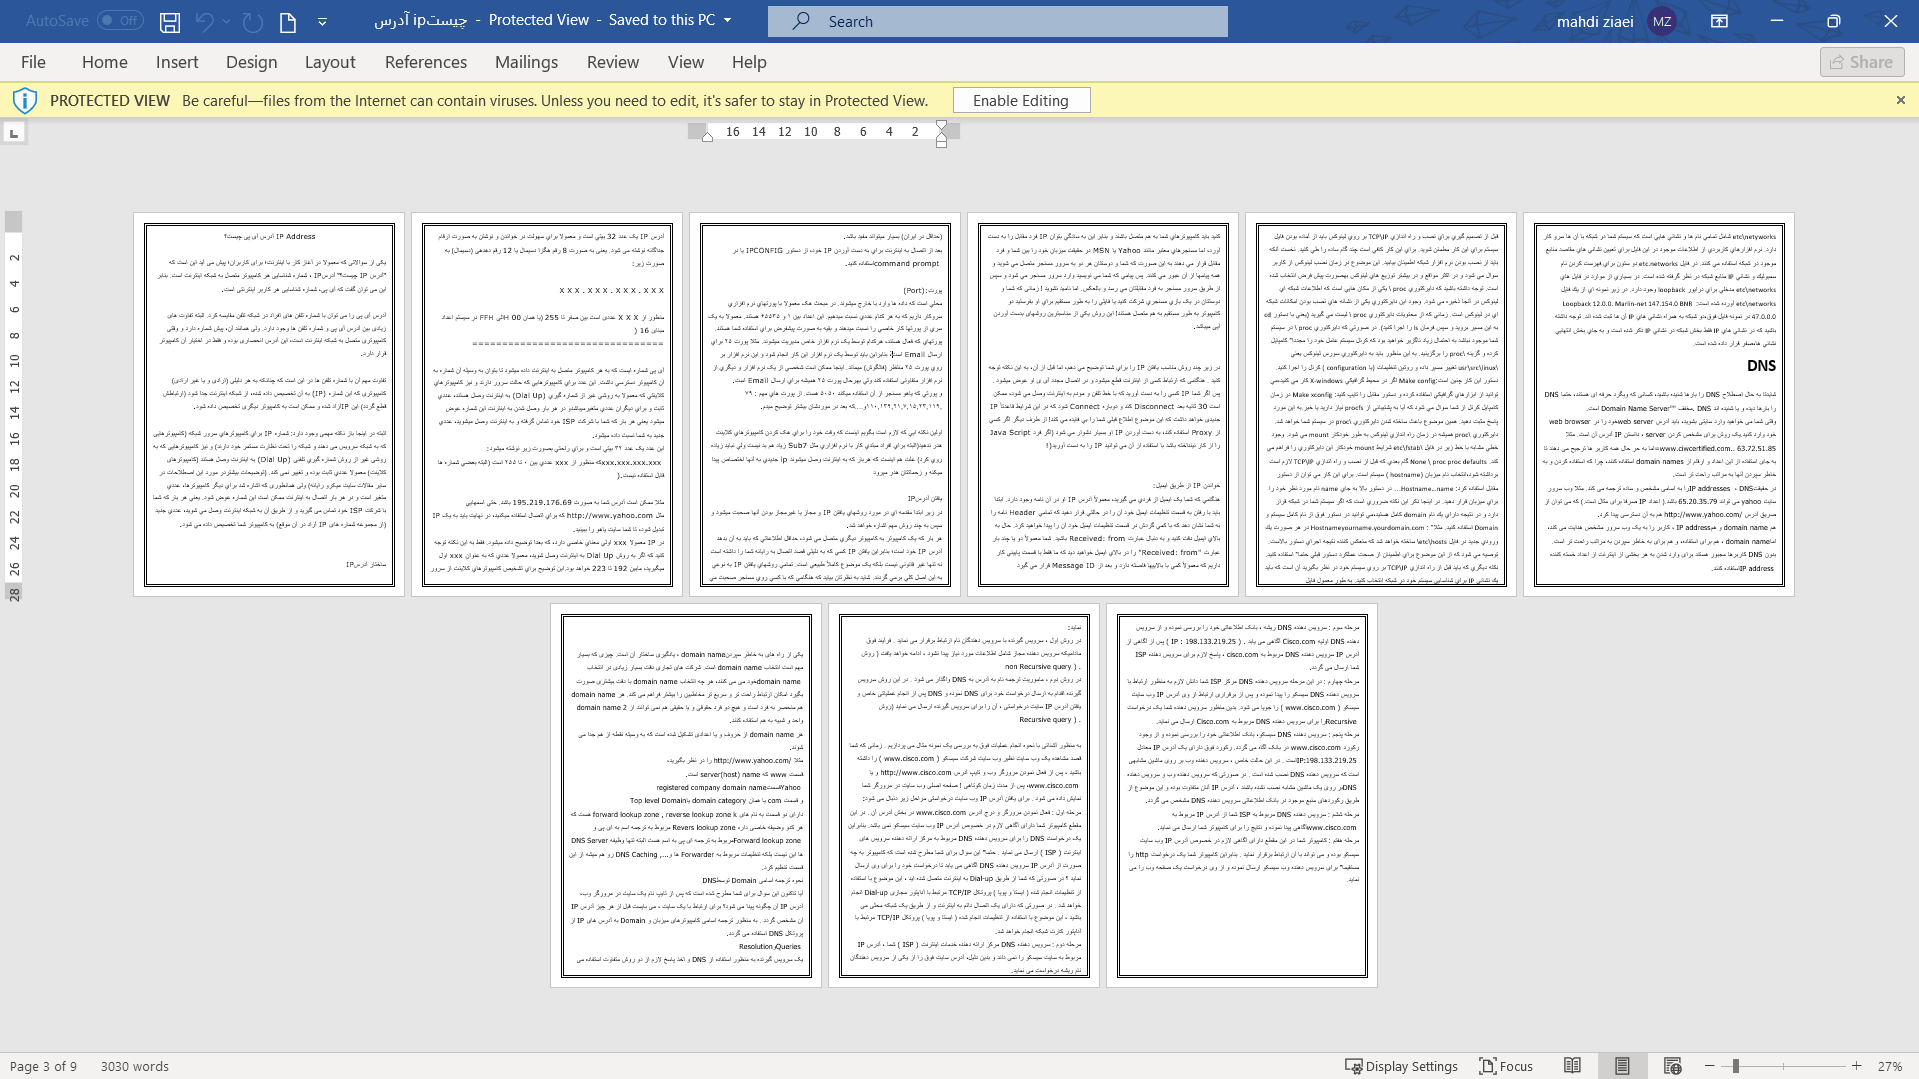Open the Insert tab
The image size is (1919, 1079).
[177, 62]
